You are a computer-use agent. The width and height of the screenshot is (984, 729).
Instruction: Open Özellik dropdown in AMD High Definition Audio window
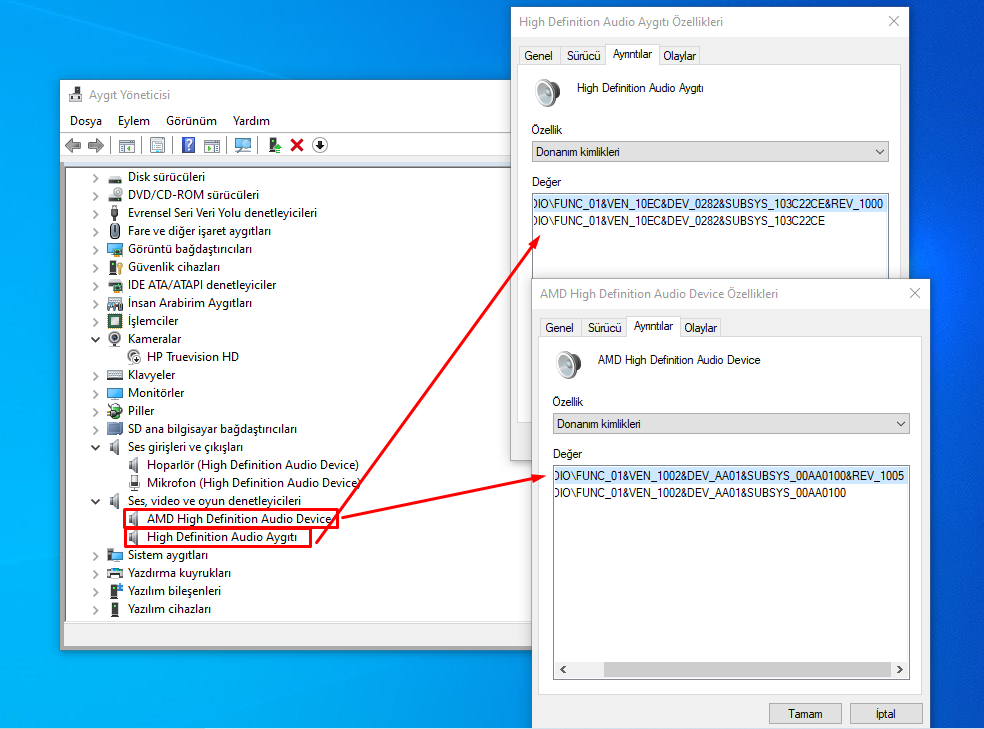coord(731,424)
